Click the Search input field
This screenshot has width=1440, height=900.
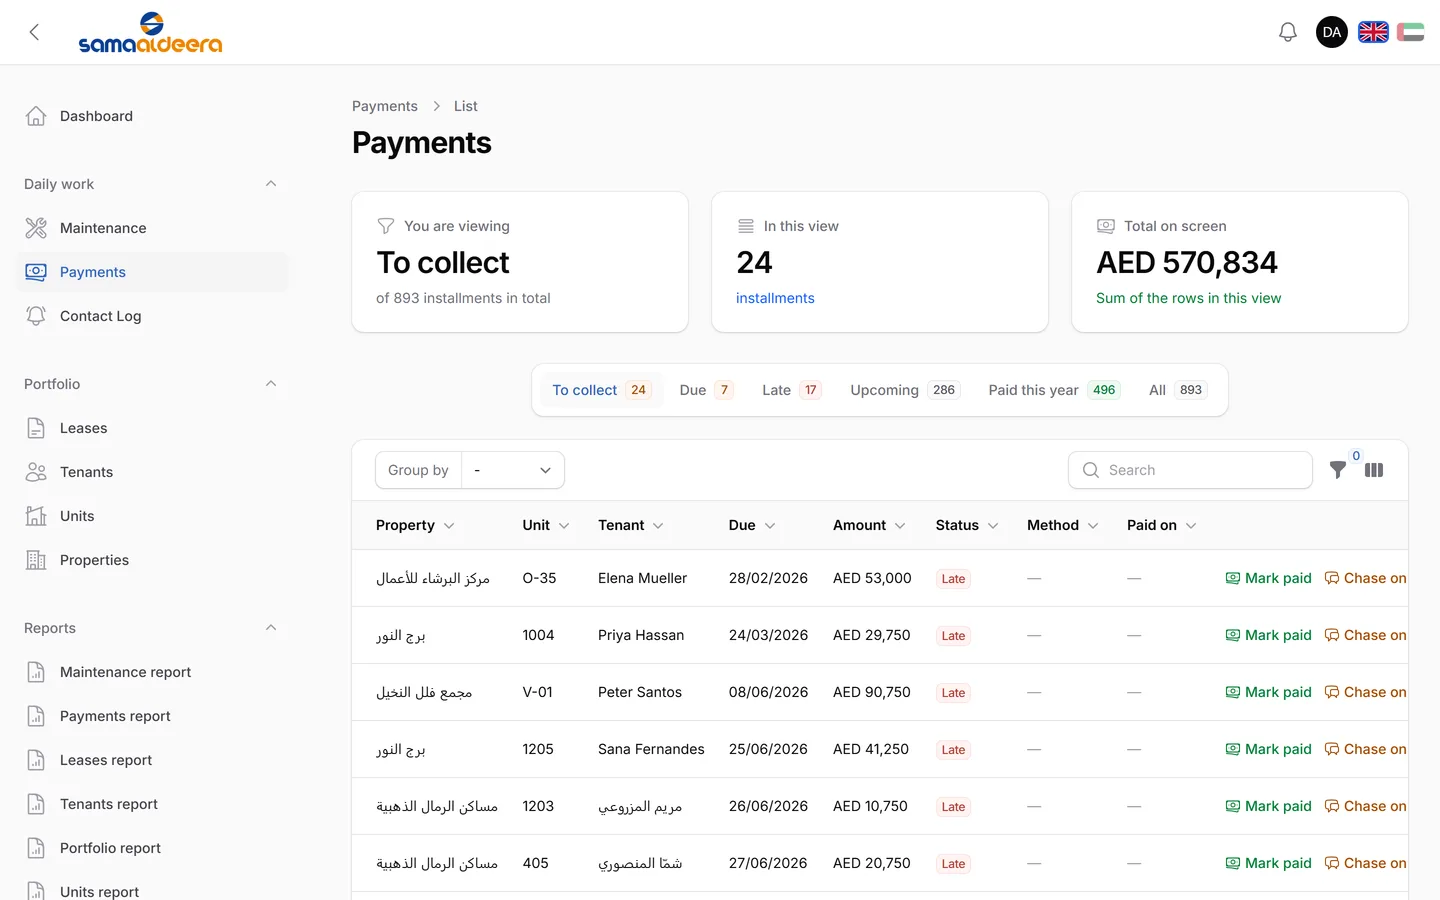pyautogui.click(x=1191, y=470)
